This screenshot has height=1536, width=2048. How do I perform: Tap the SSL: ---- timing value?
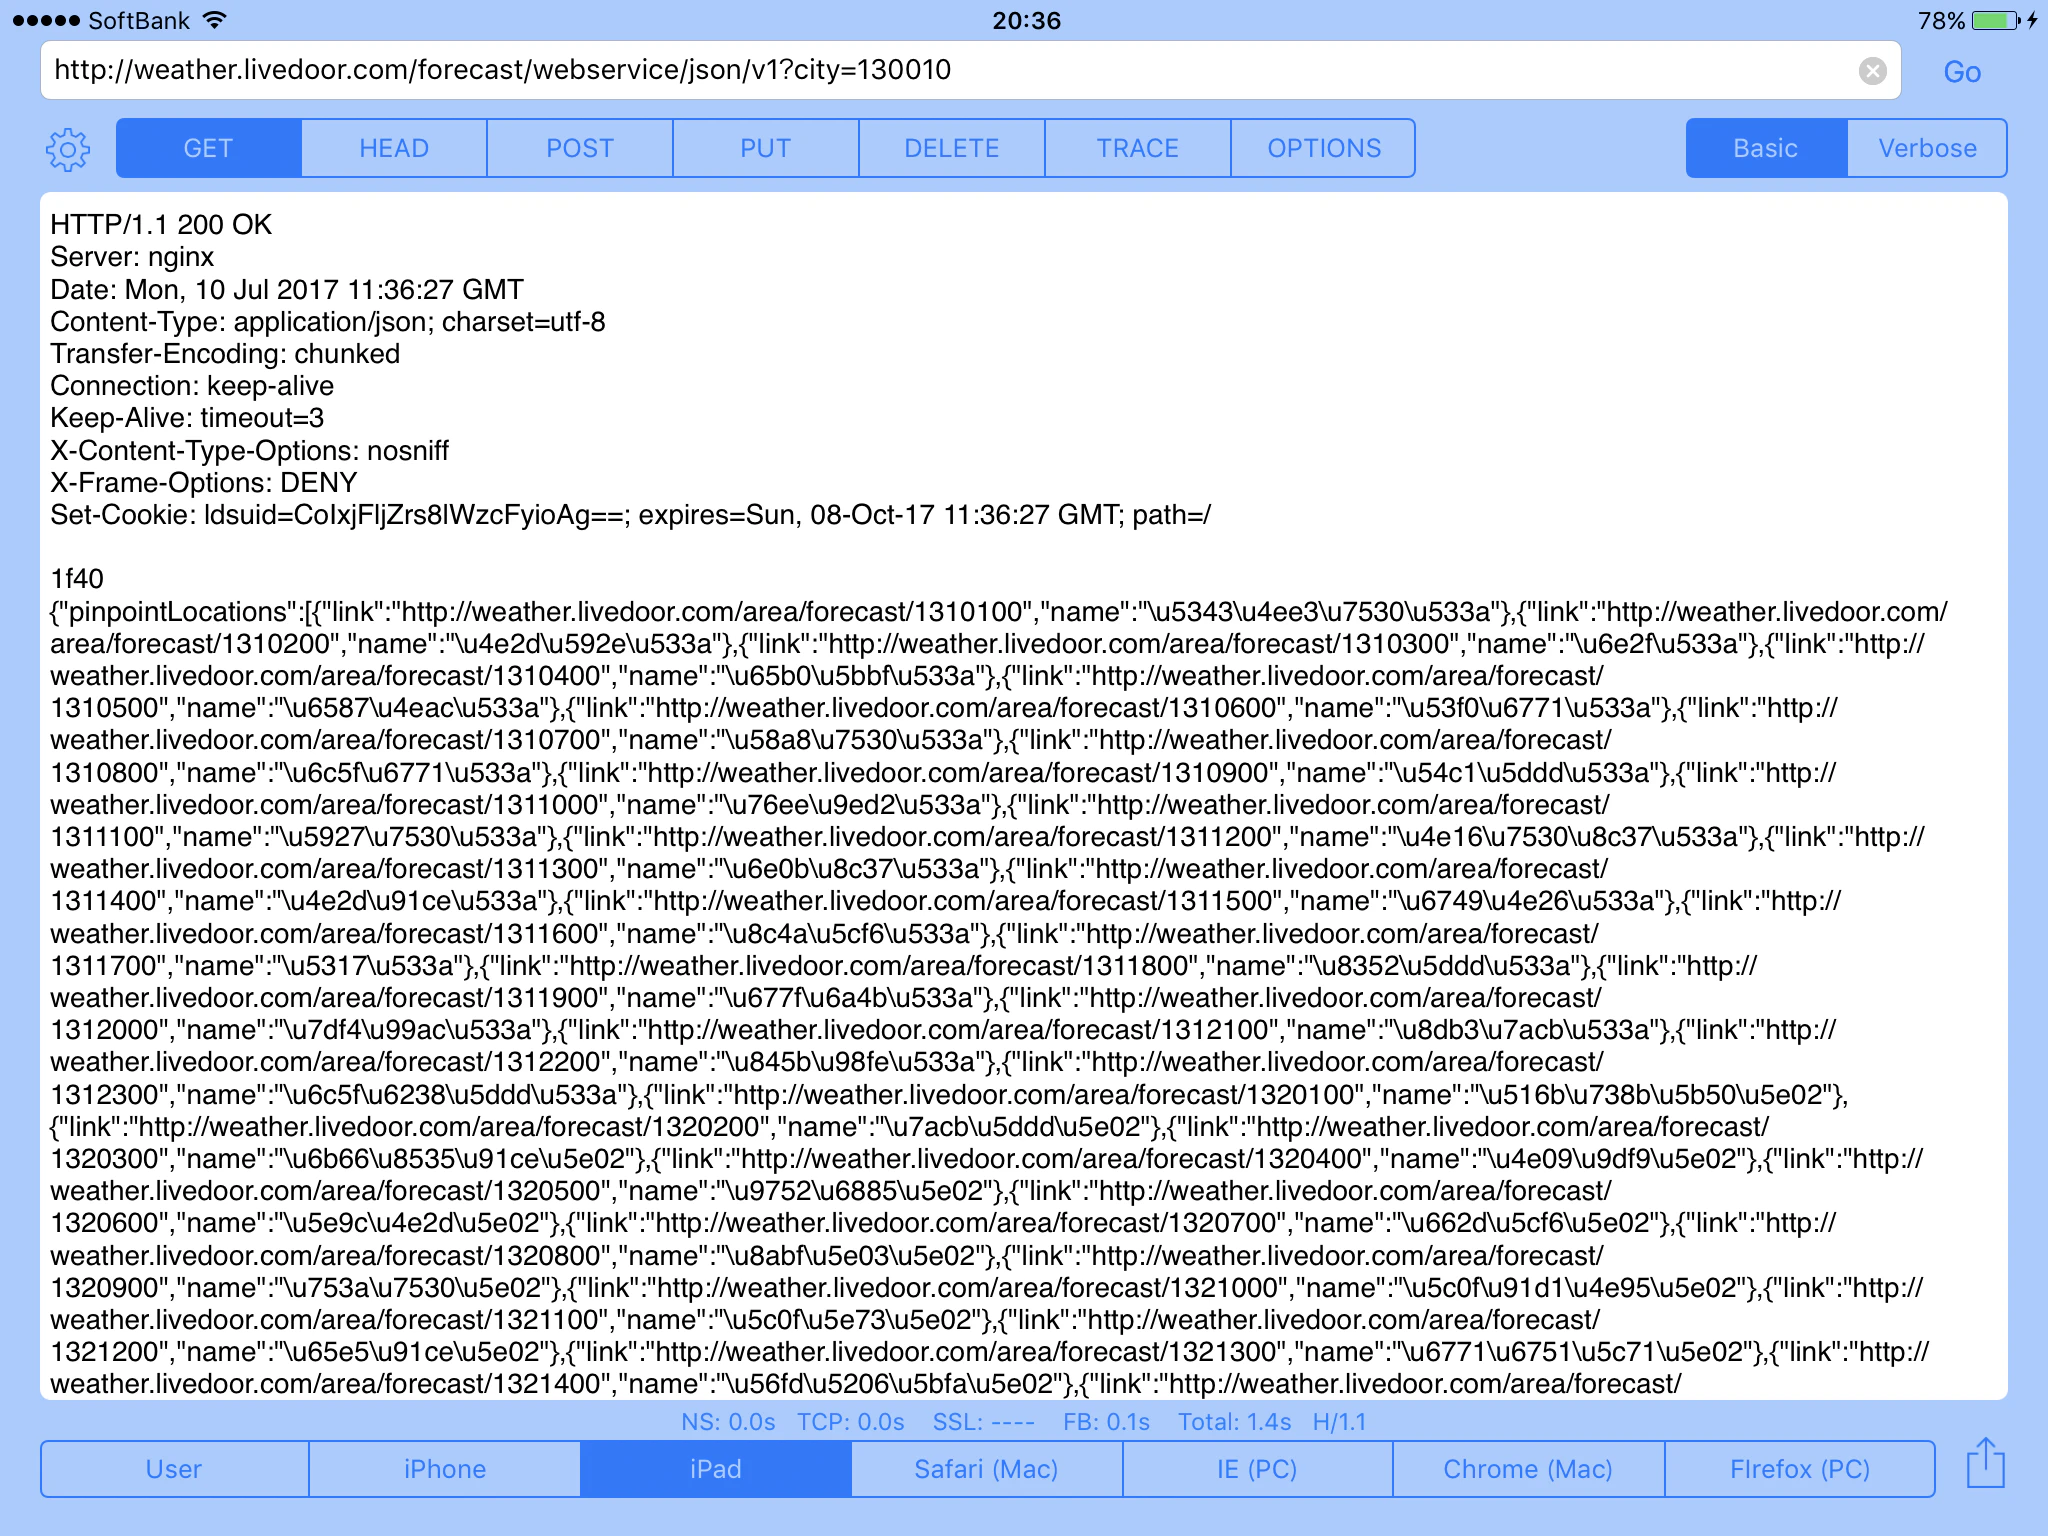[983, 1422]
